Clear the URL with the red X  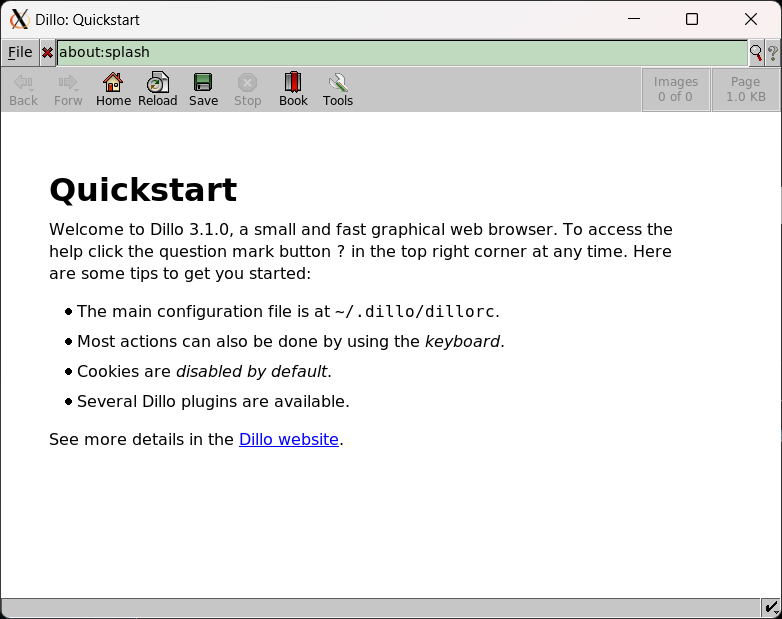(x=47, y=52)
